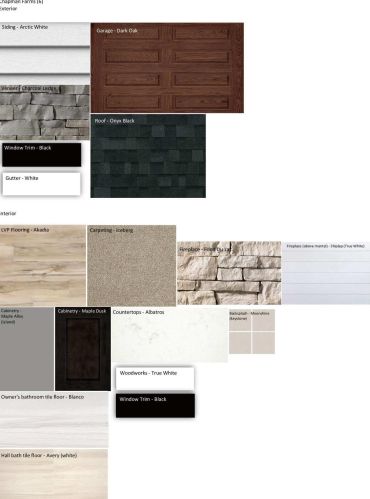Screen dimensions: 370x499
Task: Click the Chapman Farms title text
Action: pyautogui.click(x=21, y=2)
